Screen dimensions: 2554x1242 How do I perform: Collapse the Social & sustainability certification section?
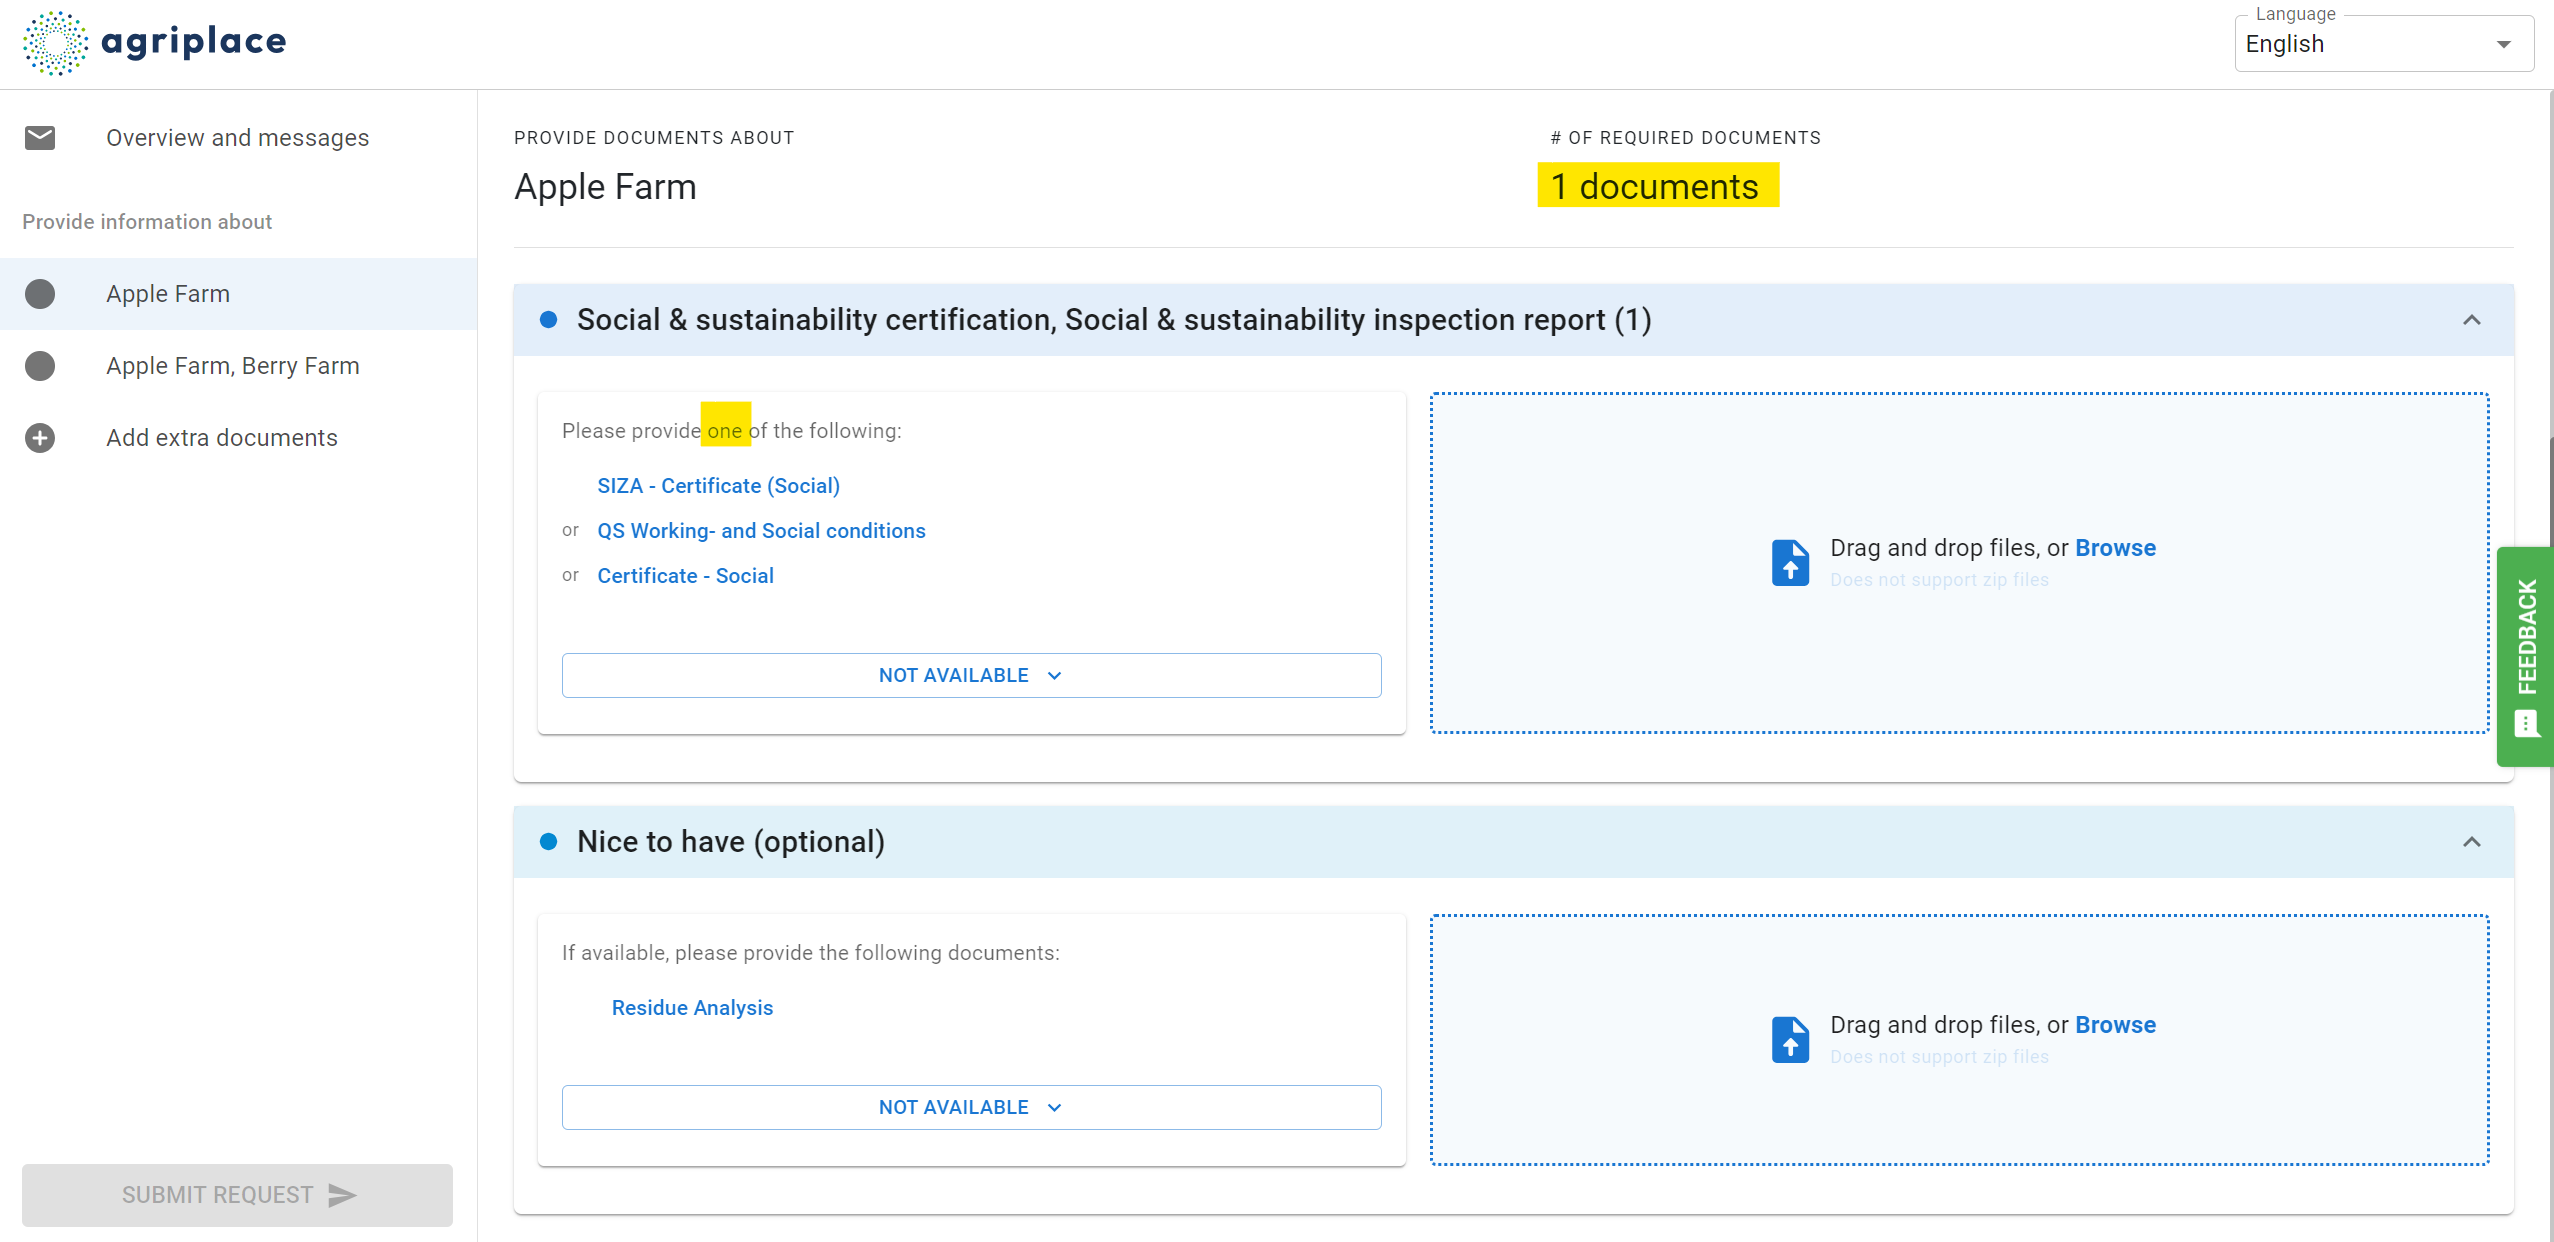tap(2472, 320)
